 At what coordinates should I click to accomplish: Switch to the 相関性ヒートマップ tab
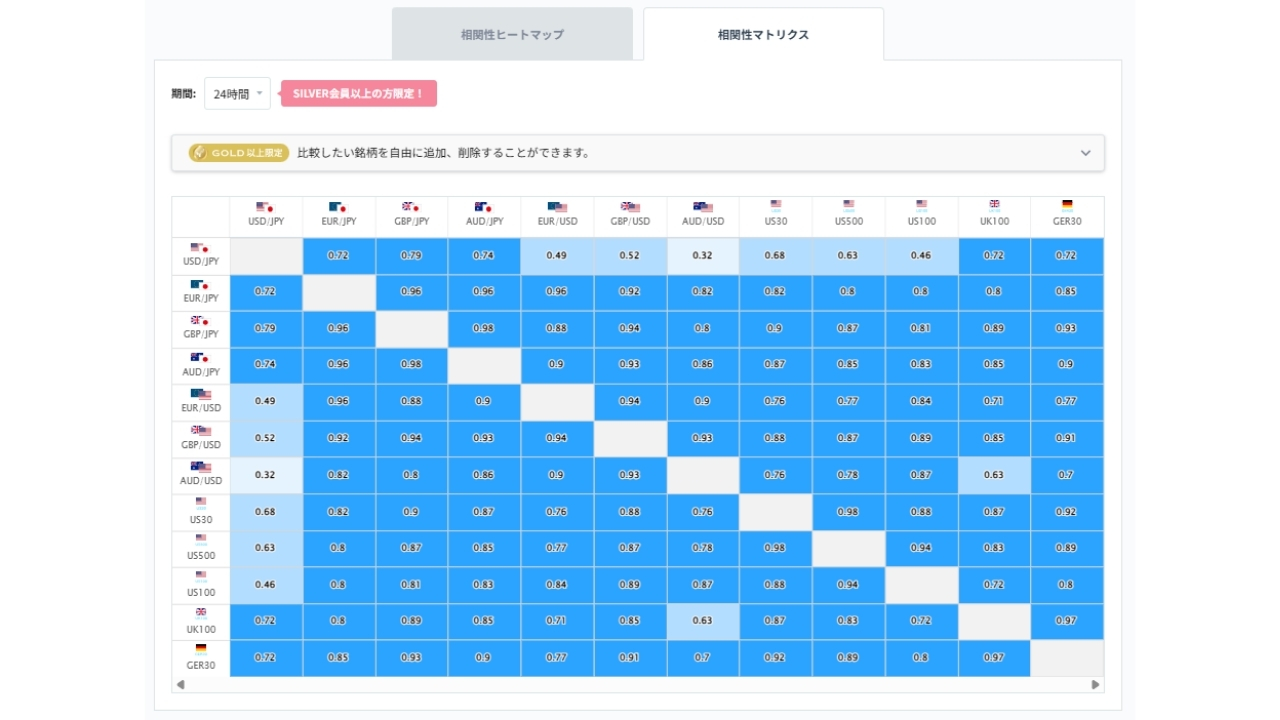[x=512, y=34]
